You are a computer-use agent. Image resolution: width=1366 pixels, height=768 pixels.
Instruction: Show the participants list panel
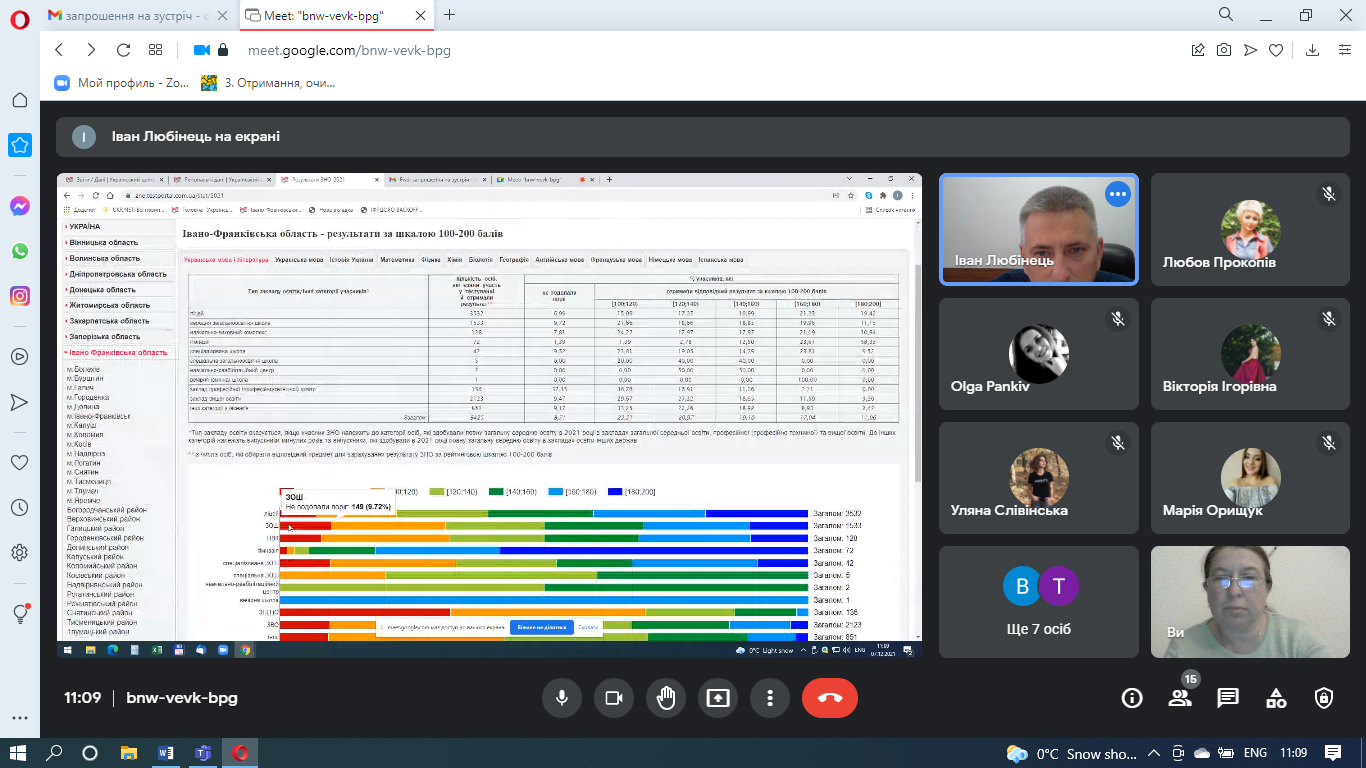(x=1180, y=698)
